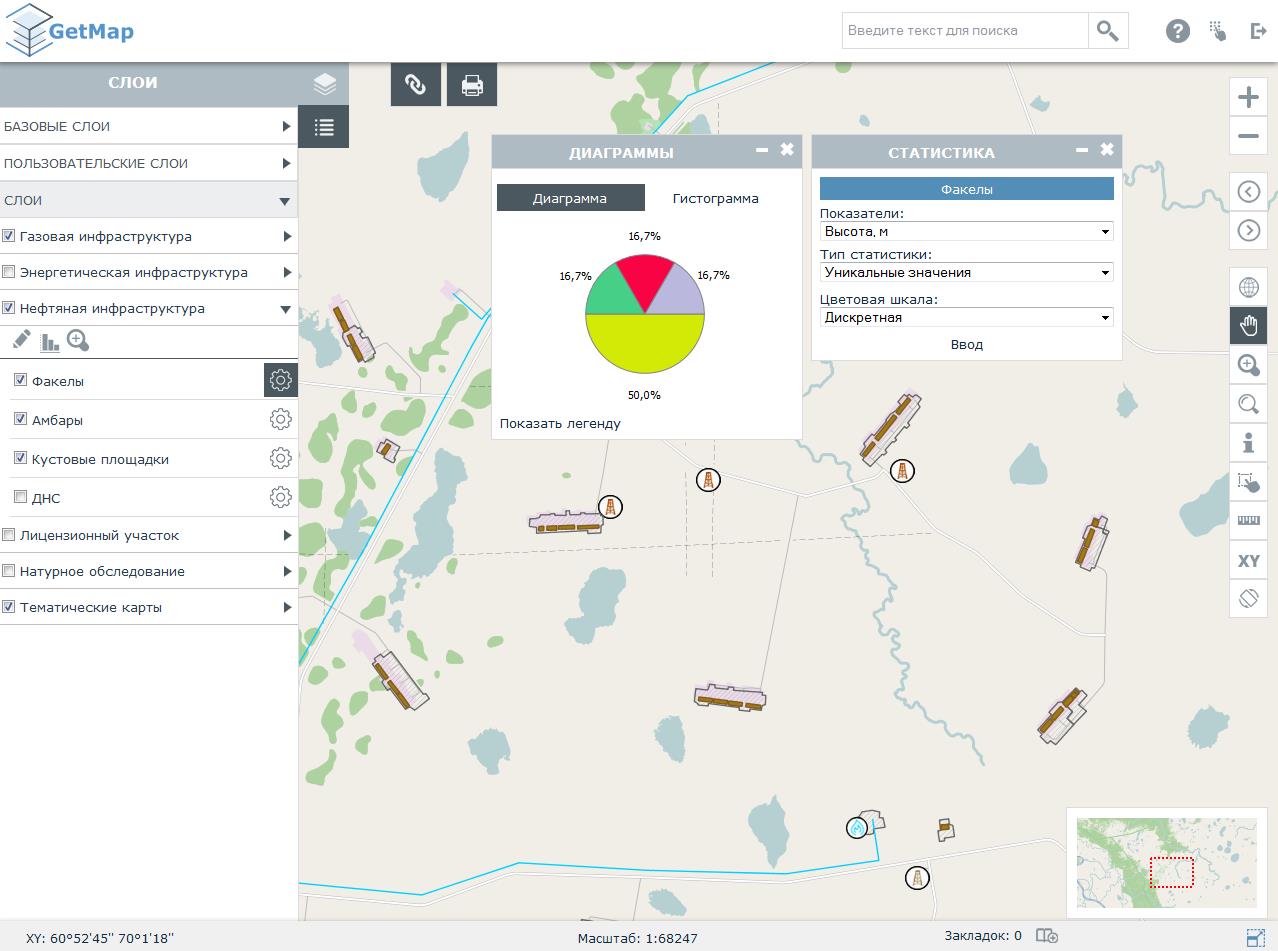Enable the ДНС layer checkbox

click(20, 497)
